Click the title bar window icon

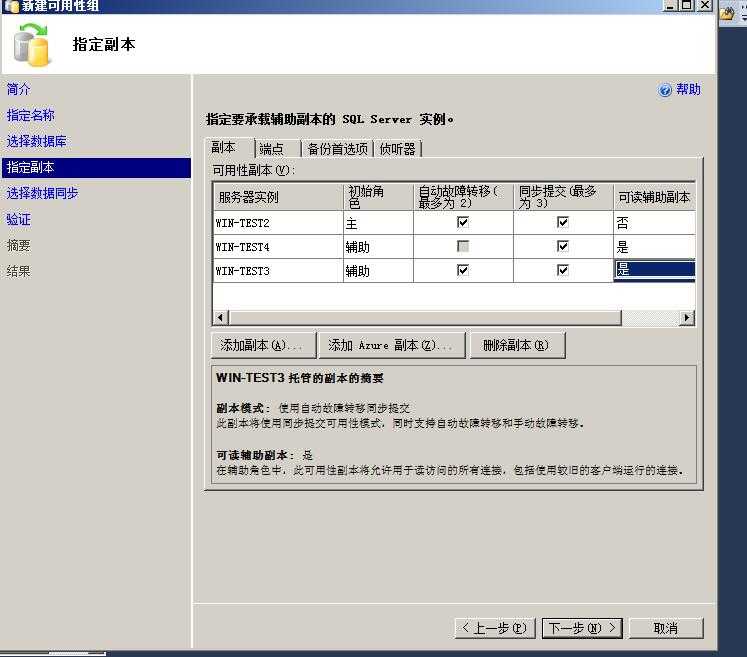10,6
